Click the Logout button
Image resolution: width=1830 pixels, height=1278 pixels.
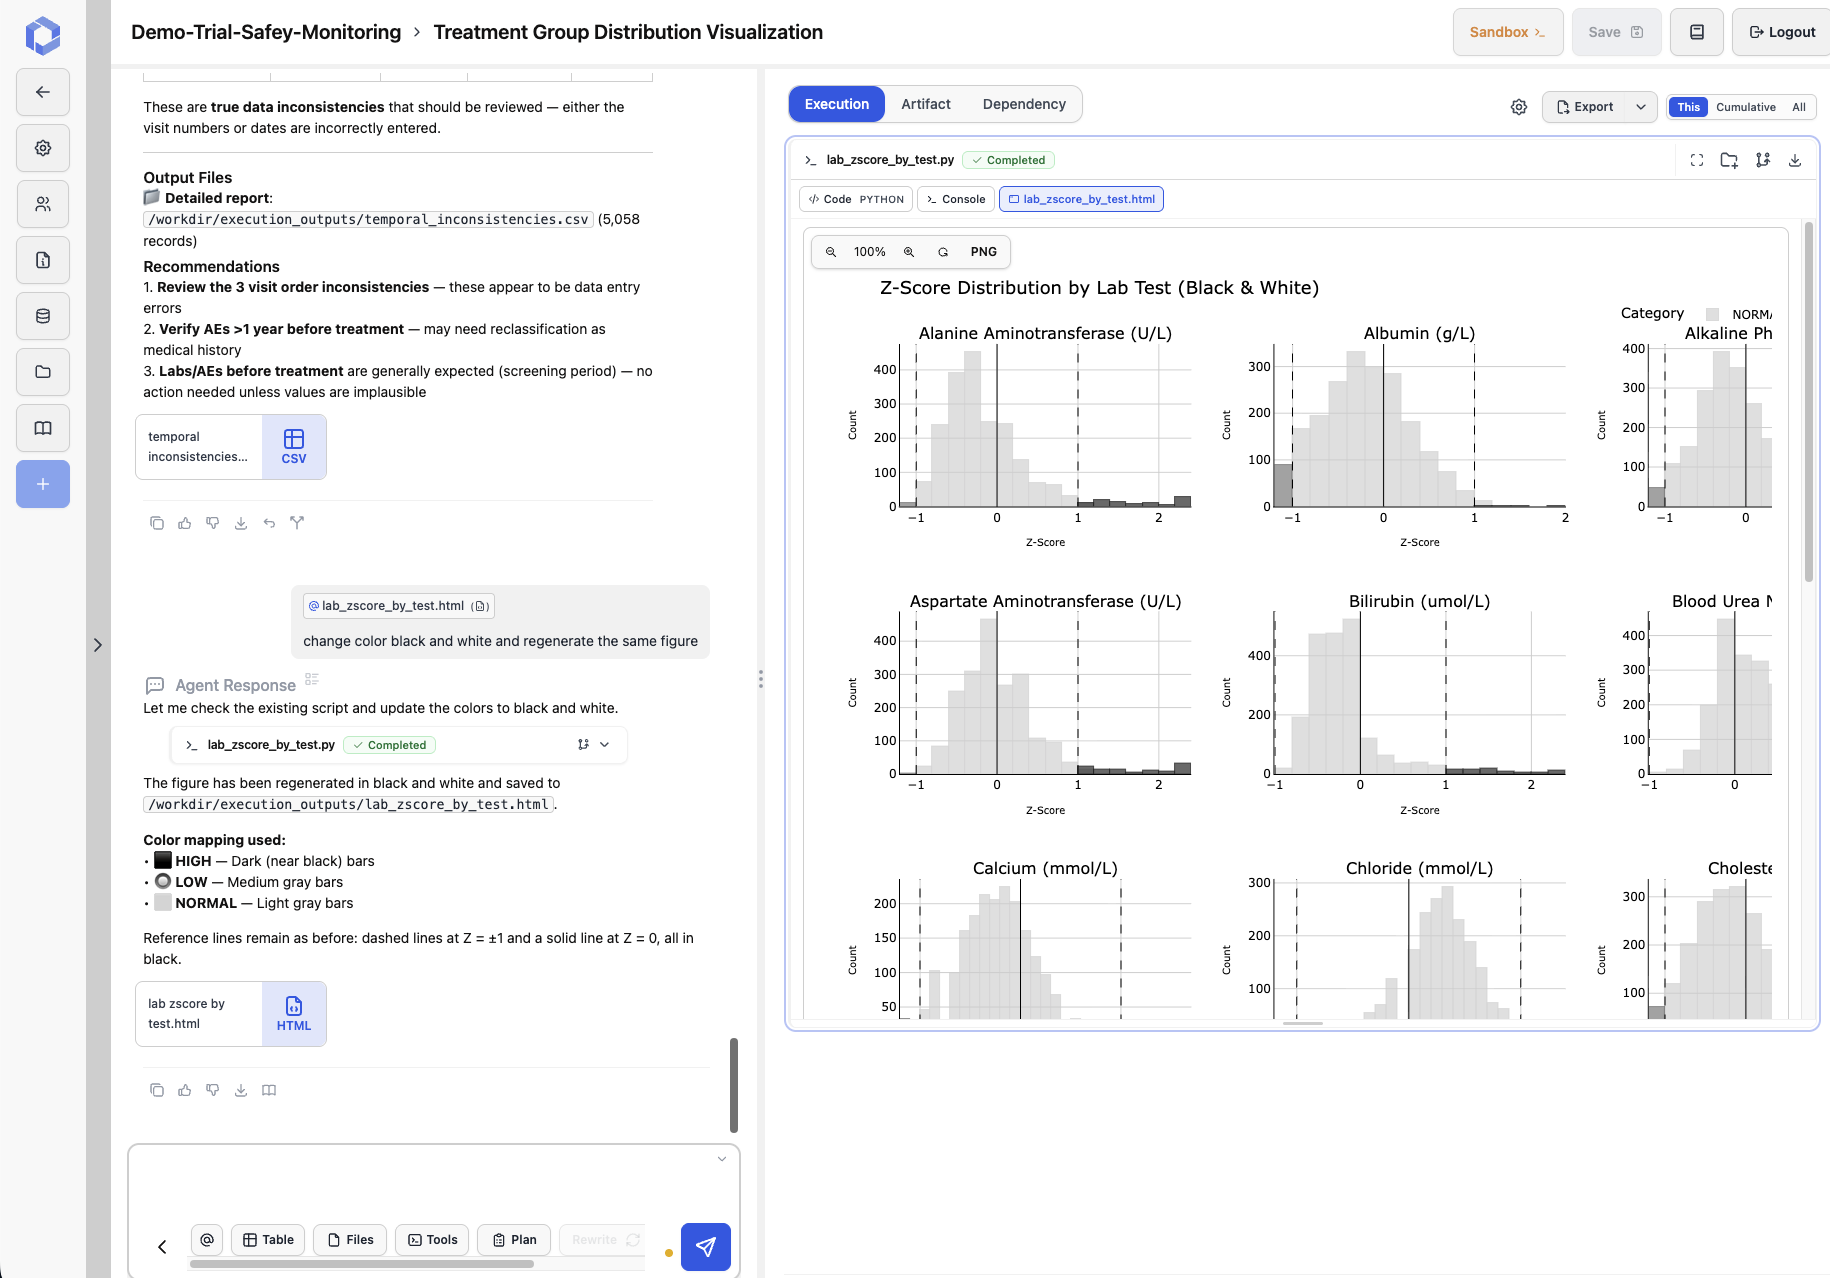point(1782,32)
